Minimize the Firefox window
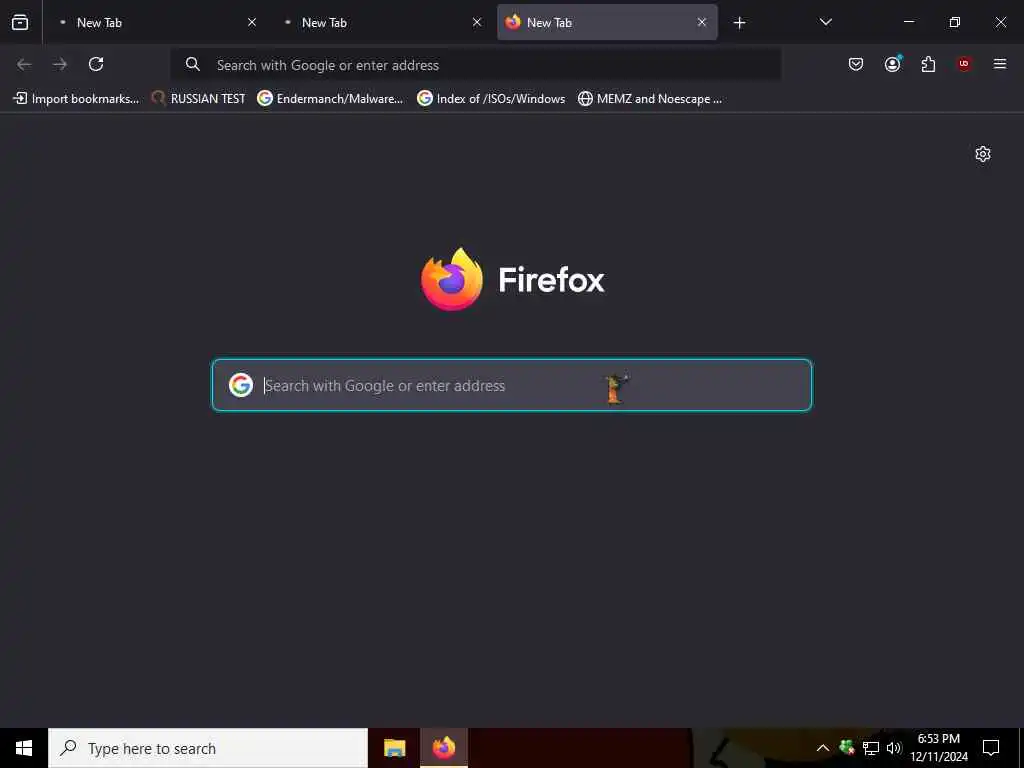 (x=908, y=22)
